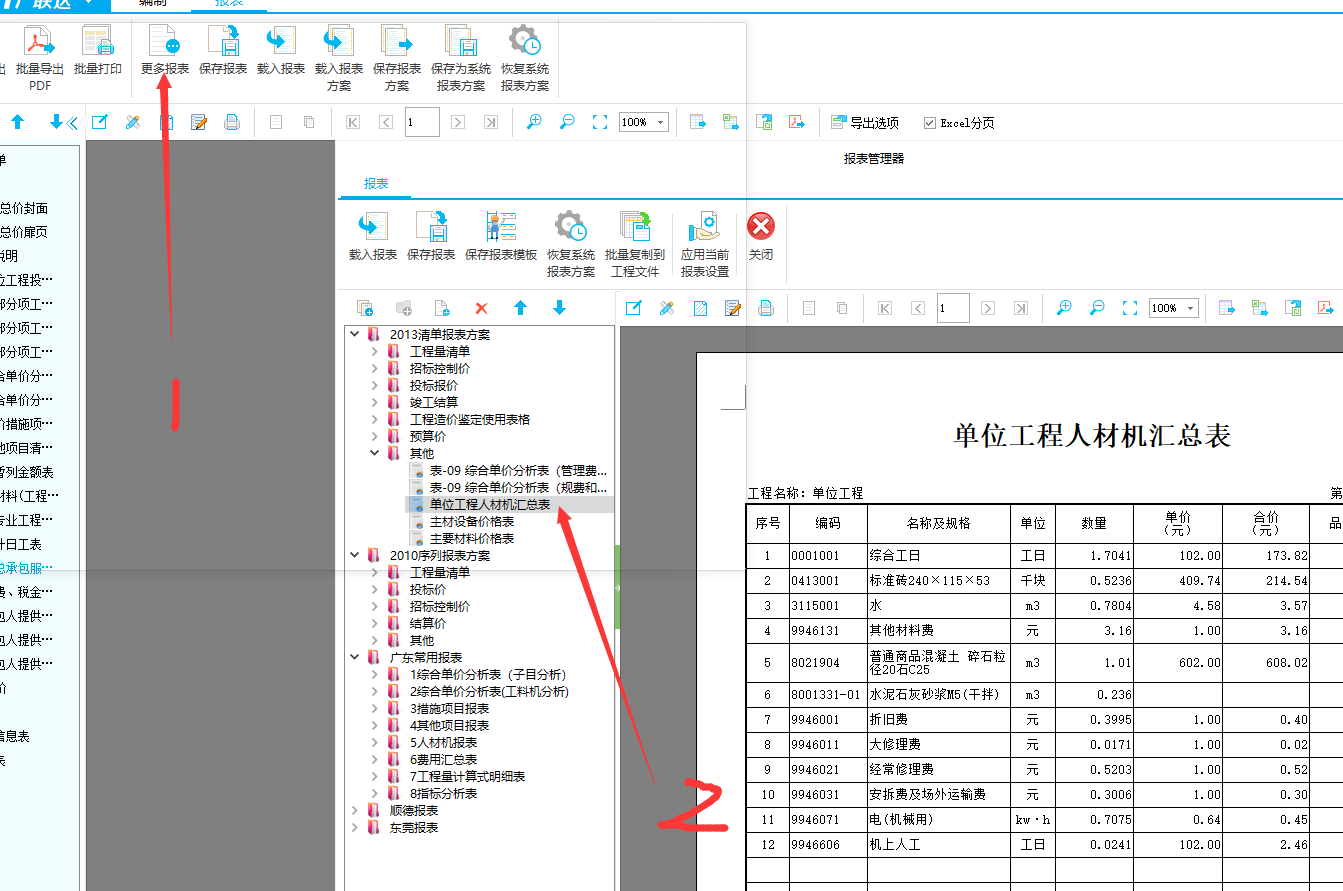The height and width of the screenshot is (891, 1343).
Task: Open 100% zoom dropdown in main toolbar
Action: 661,123
